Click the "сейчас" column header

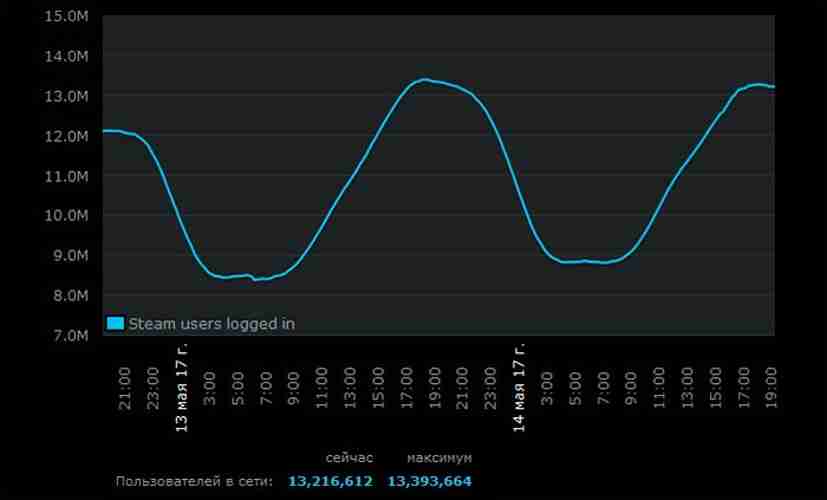coord(349,458)
